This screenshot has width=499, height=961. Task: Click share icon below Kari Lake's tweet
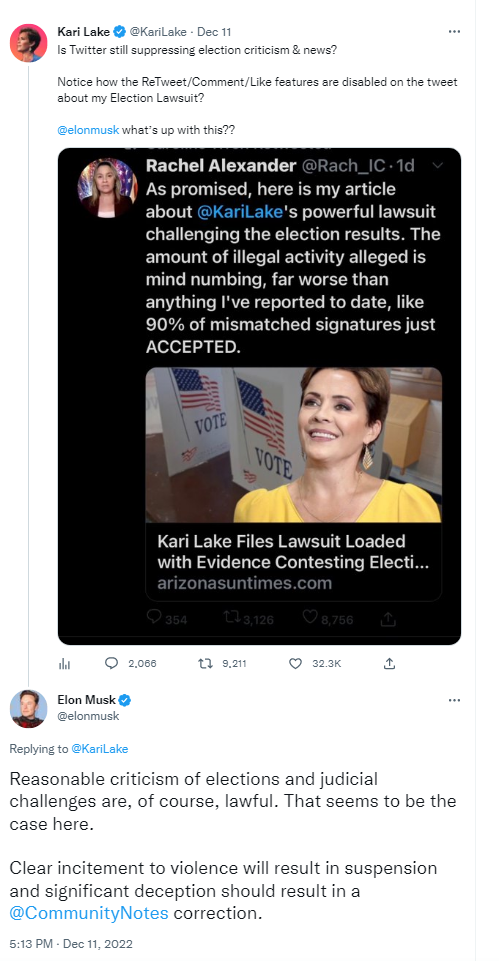tap(389, 663)
